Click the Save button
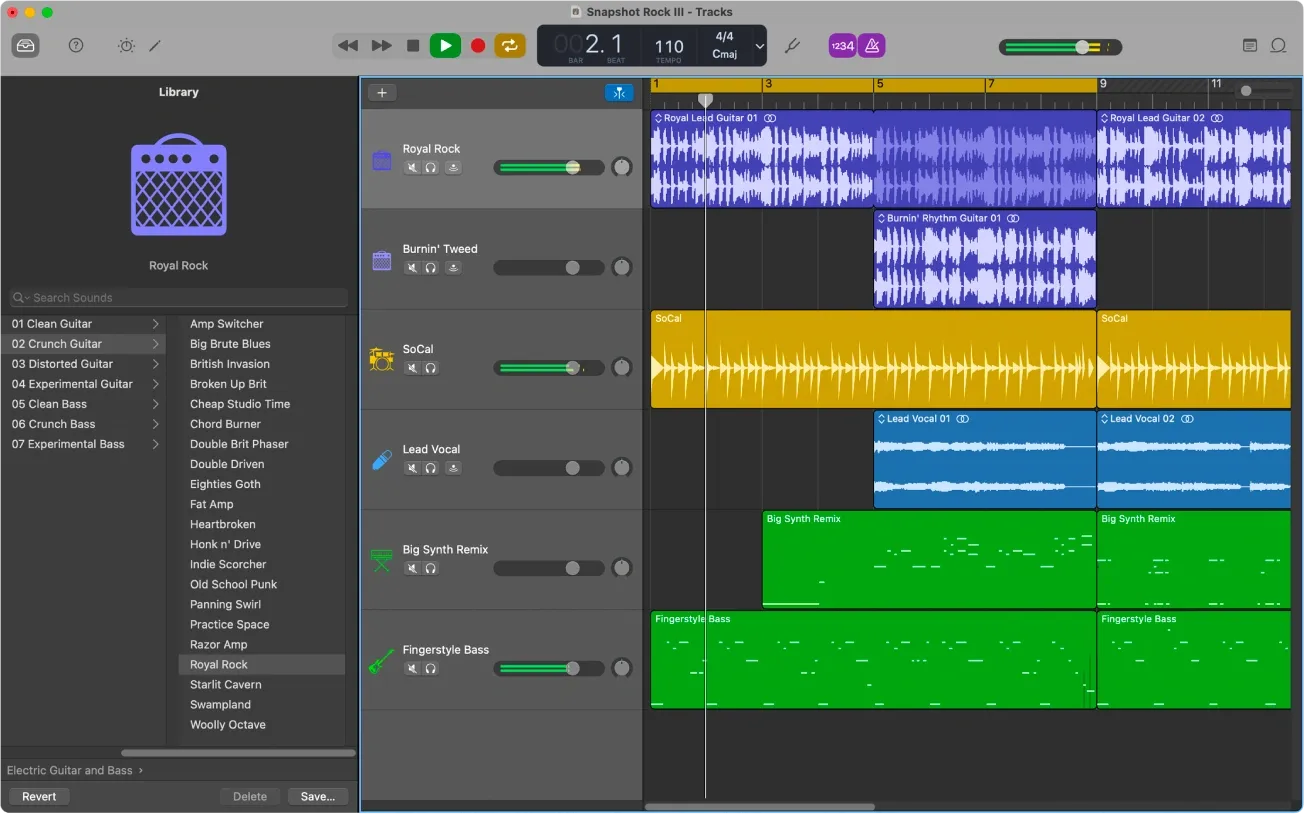 [318, 796]
